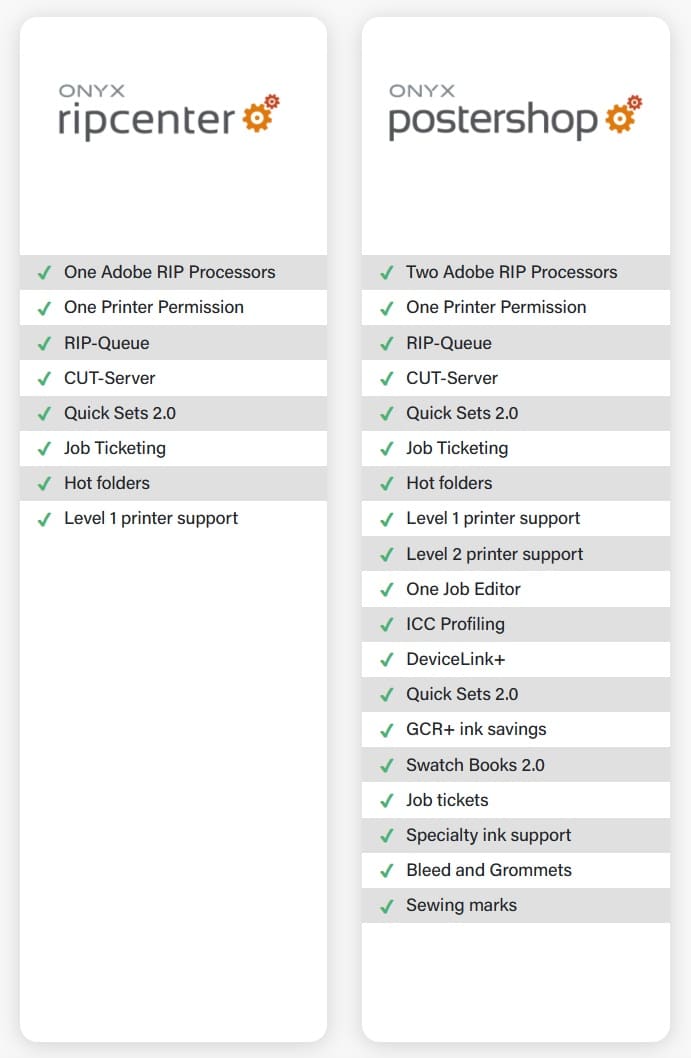Image resolution: width=691 pixels, height=1058 pixels.
Task: Click ripcenter's One Printer Permission text
Action: pos(154,307)
